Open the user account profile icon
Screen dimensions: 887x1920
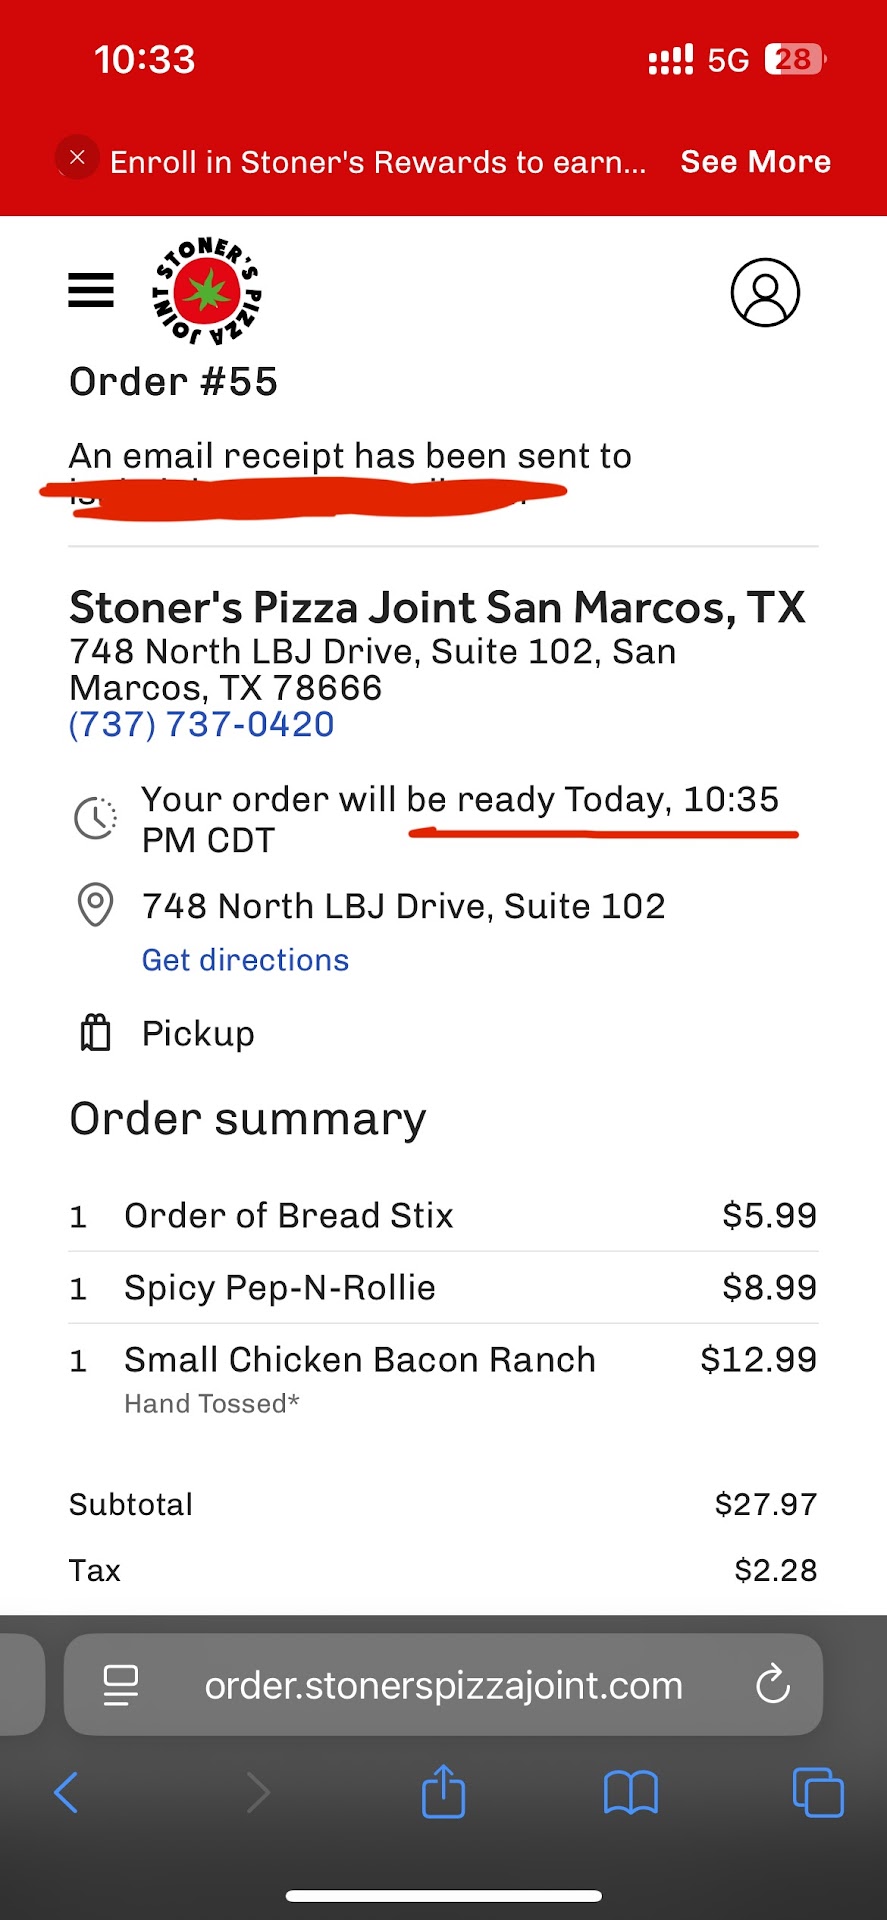click(x=765, y=293)
